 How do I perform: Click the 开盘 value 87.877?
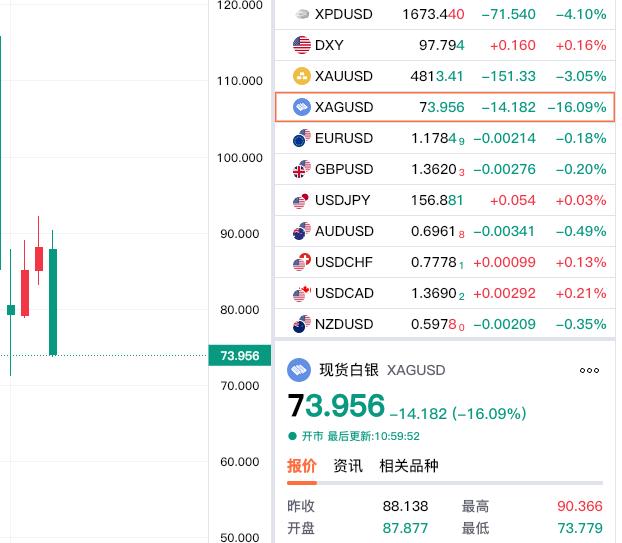click(405, 528)
